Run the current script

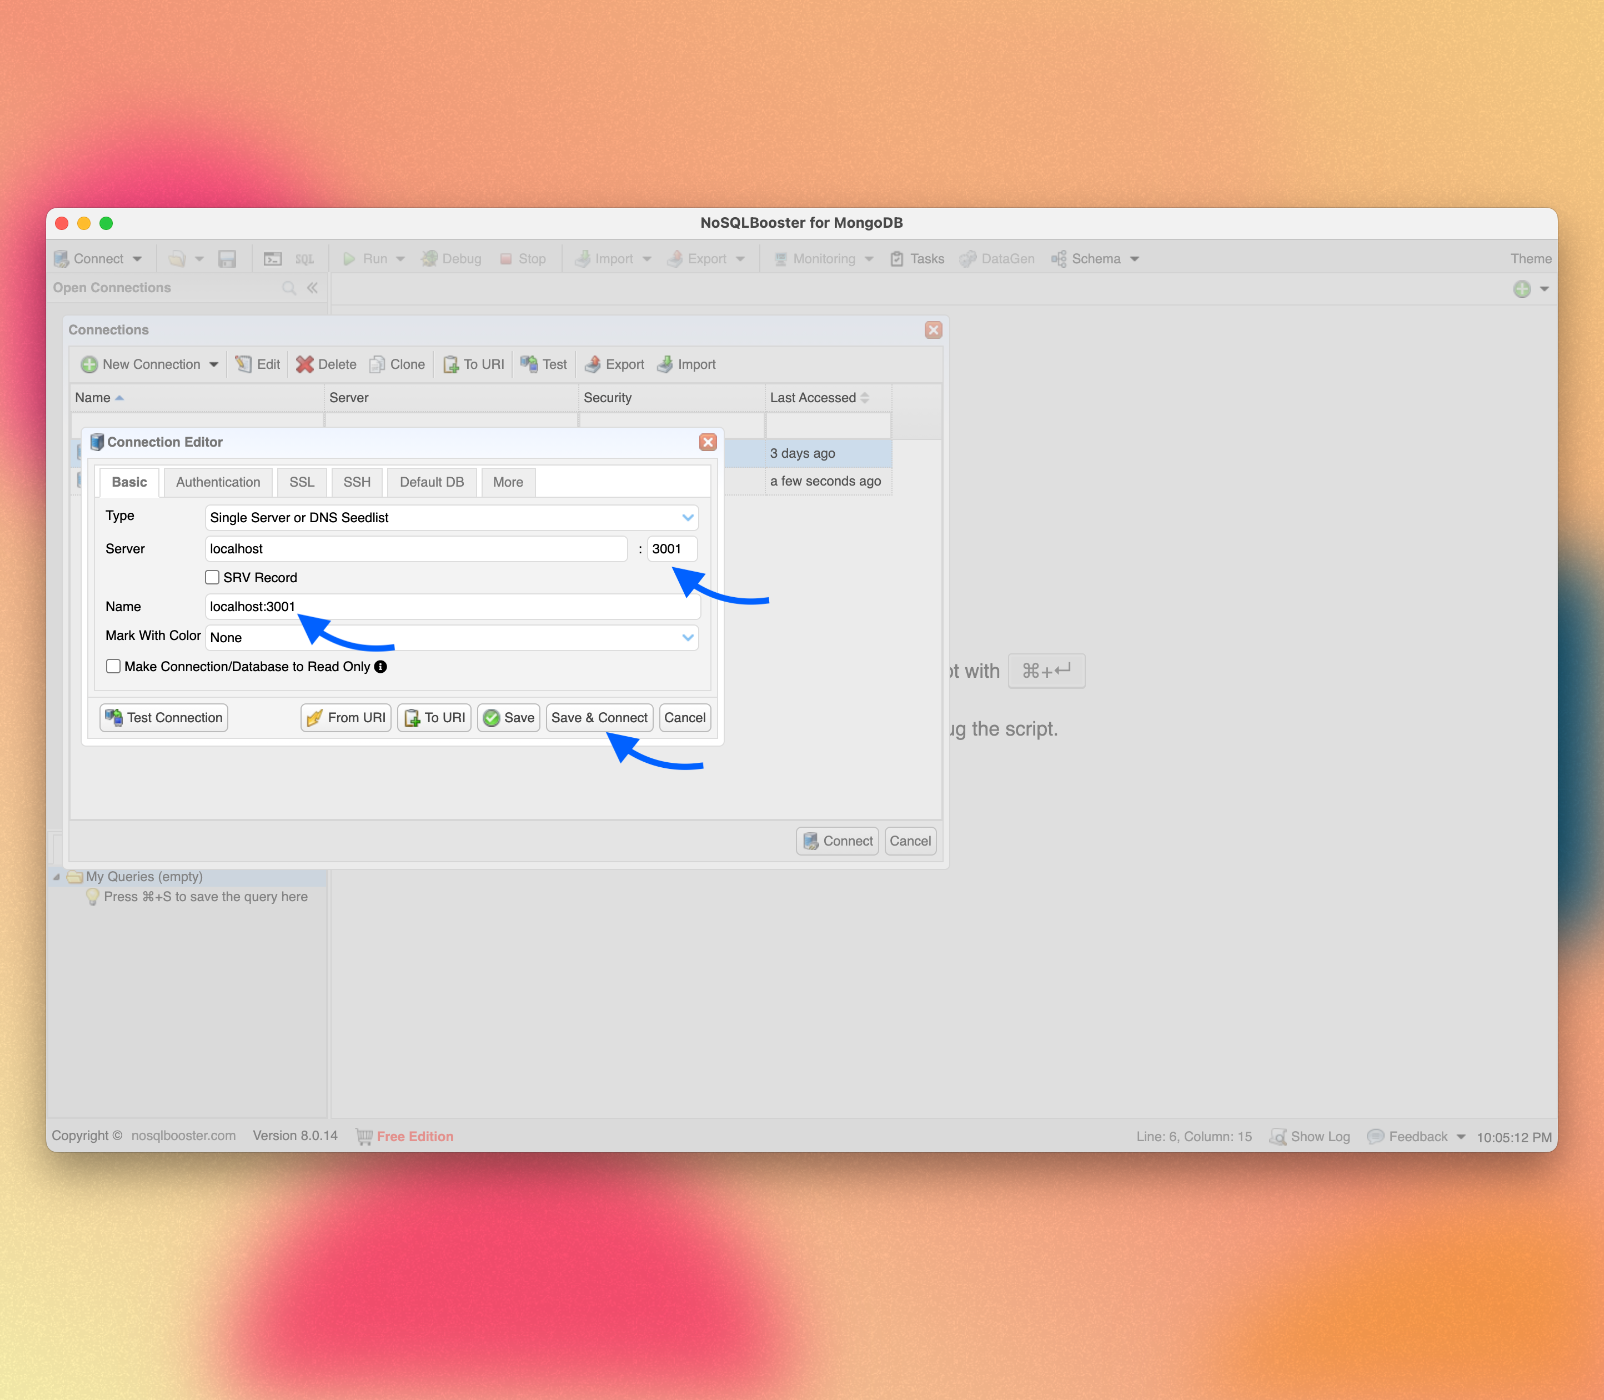point(365,259)
